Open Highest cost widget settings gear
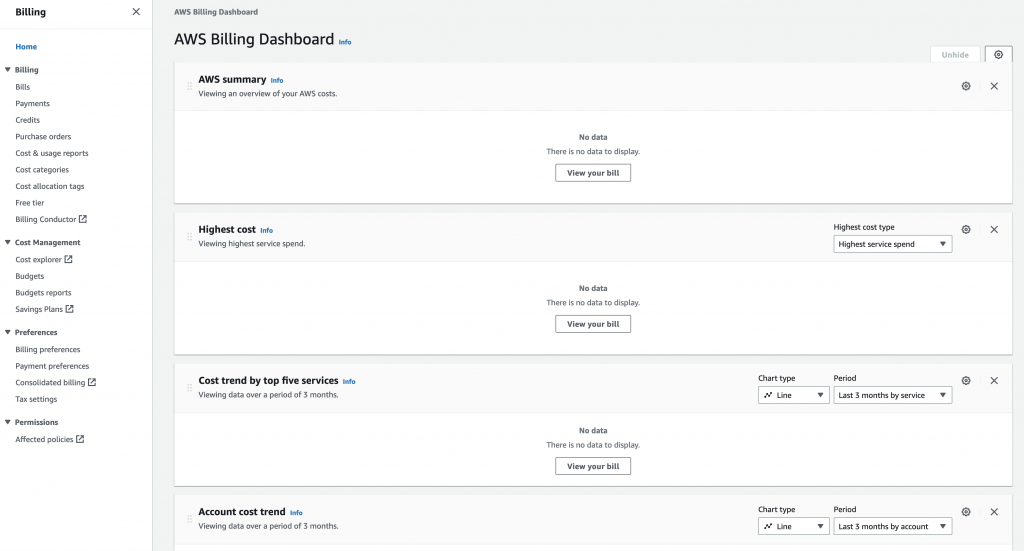Screen dimensions: 1024x551 [966, 229]
